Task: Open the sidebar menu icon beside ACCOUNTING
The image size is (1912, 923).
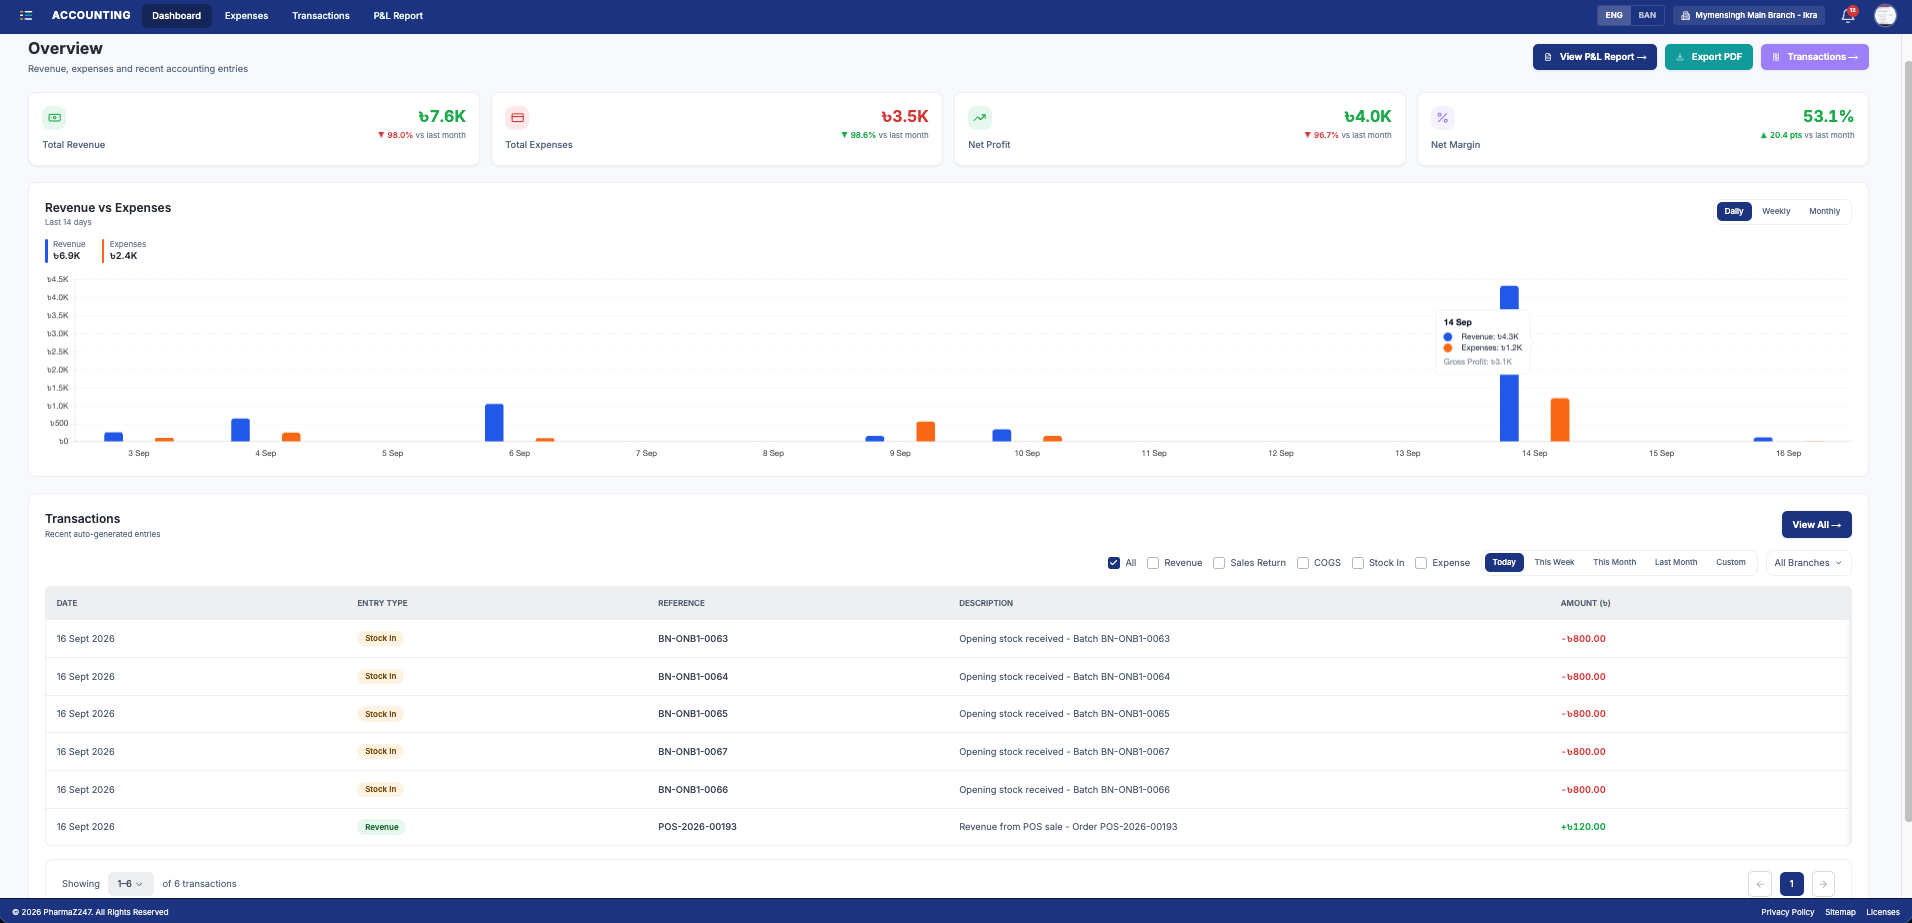Action: point(26,16)
